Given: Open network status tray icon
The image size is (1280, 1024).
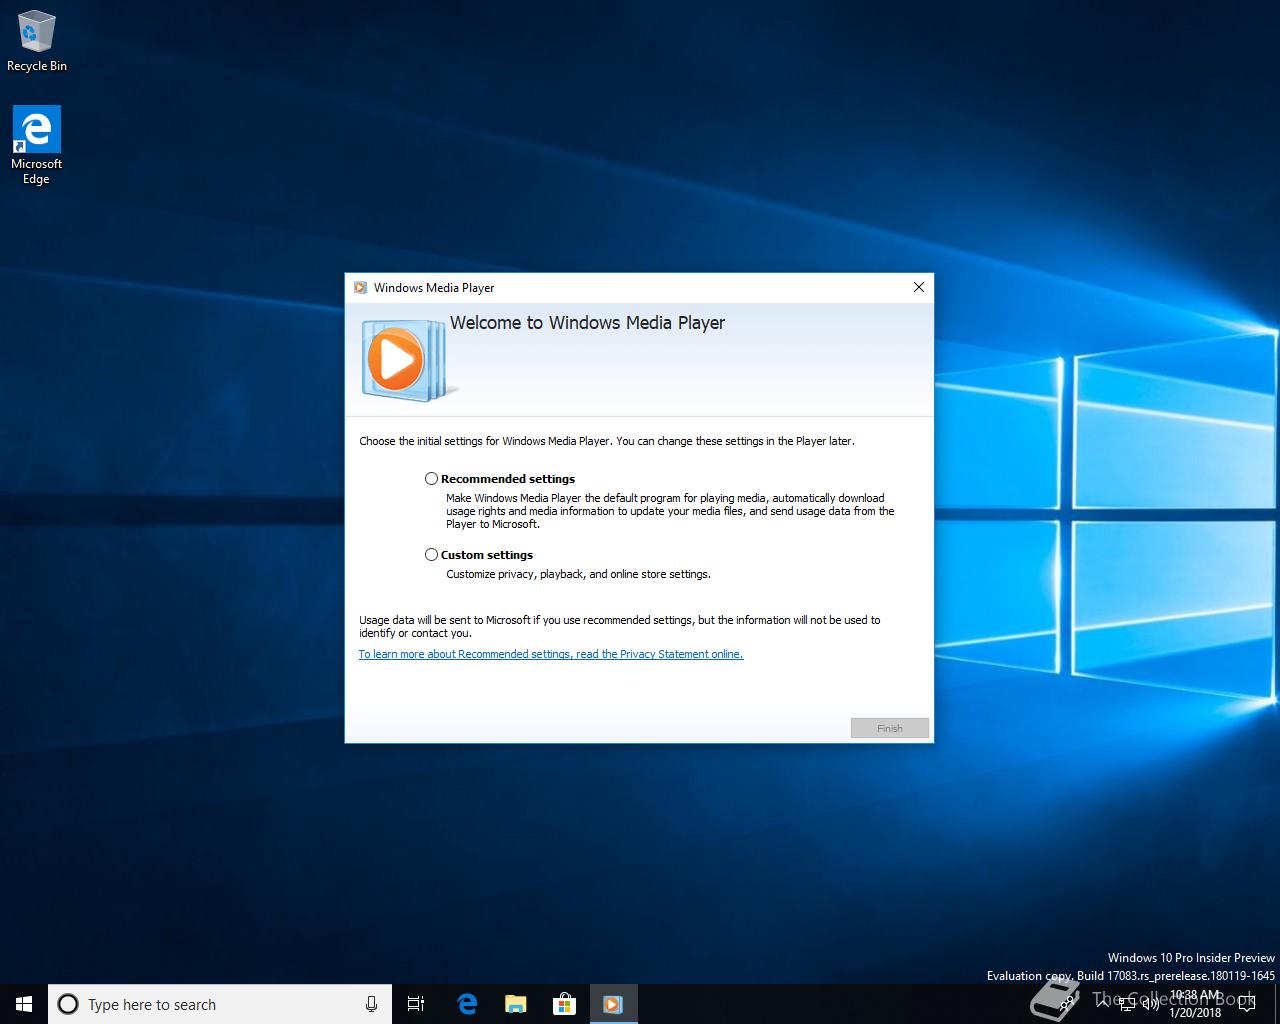Looking at the screenshot, I should coord(1127,1005).
